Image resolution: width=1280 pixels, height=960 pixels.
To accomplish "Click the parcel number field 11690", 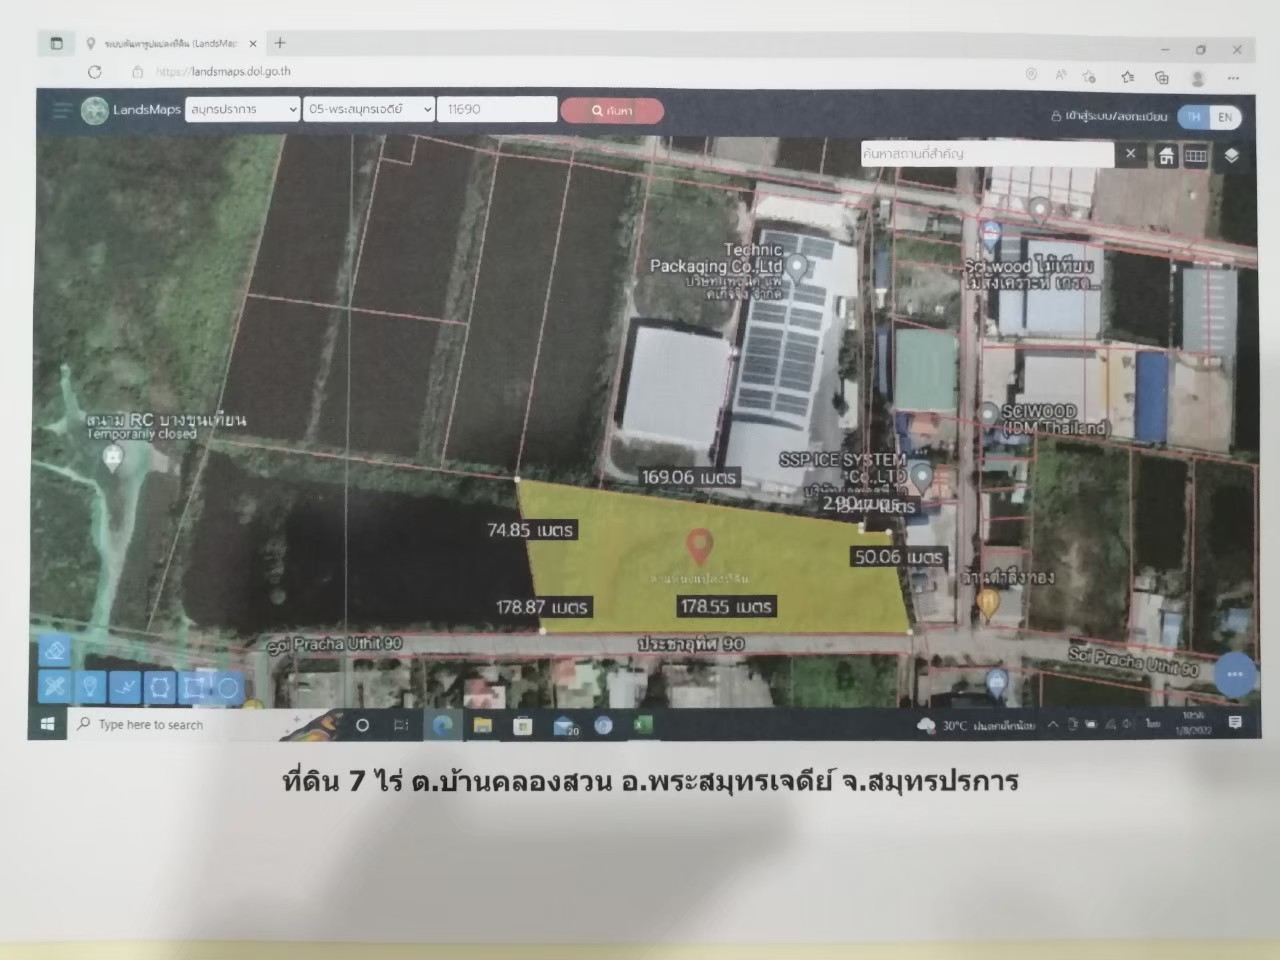I will pos(497,109).
